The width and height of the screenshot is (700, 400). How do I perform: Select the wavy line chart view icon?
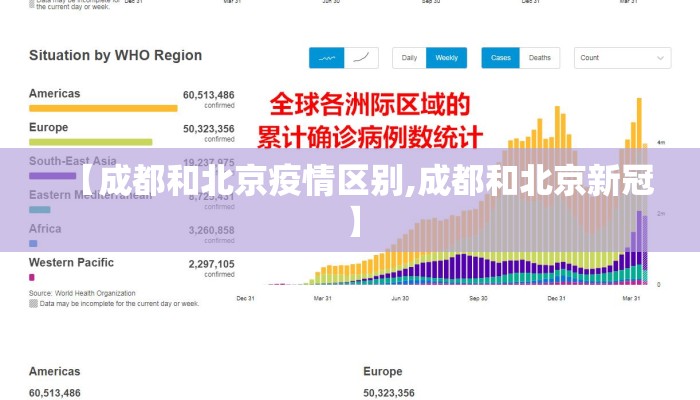click(326, 58)
